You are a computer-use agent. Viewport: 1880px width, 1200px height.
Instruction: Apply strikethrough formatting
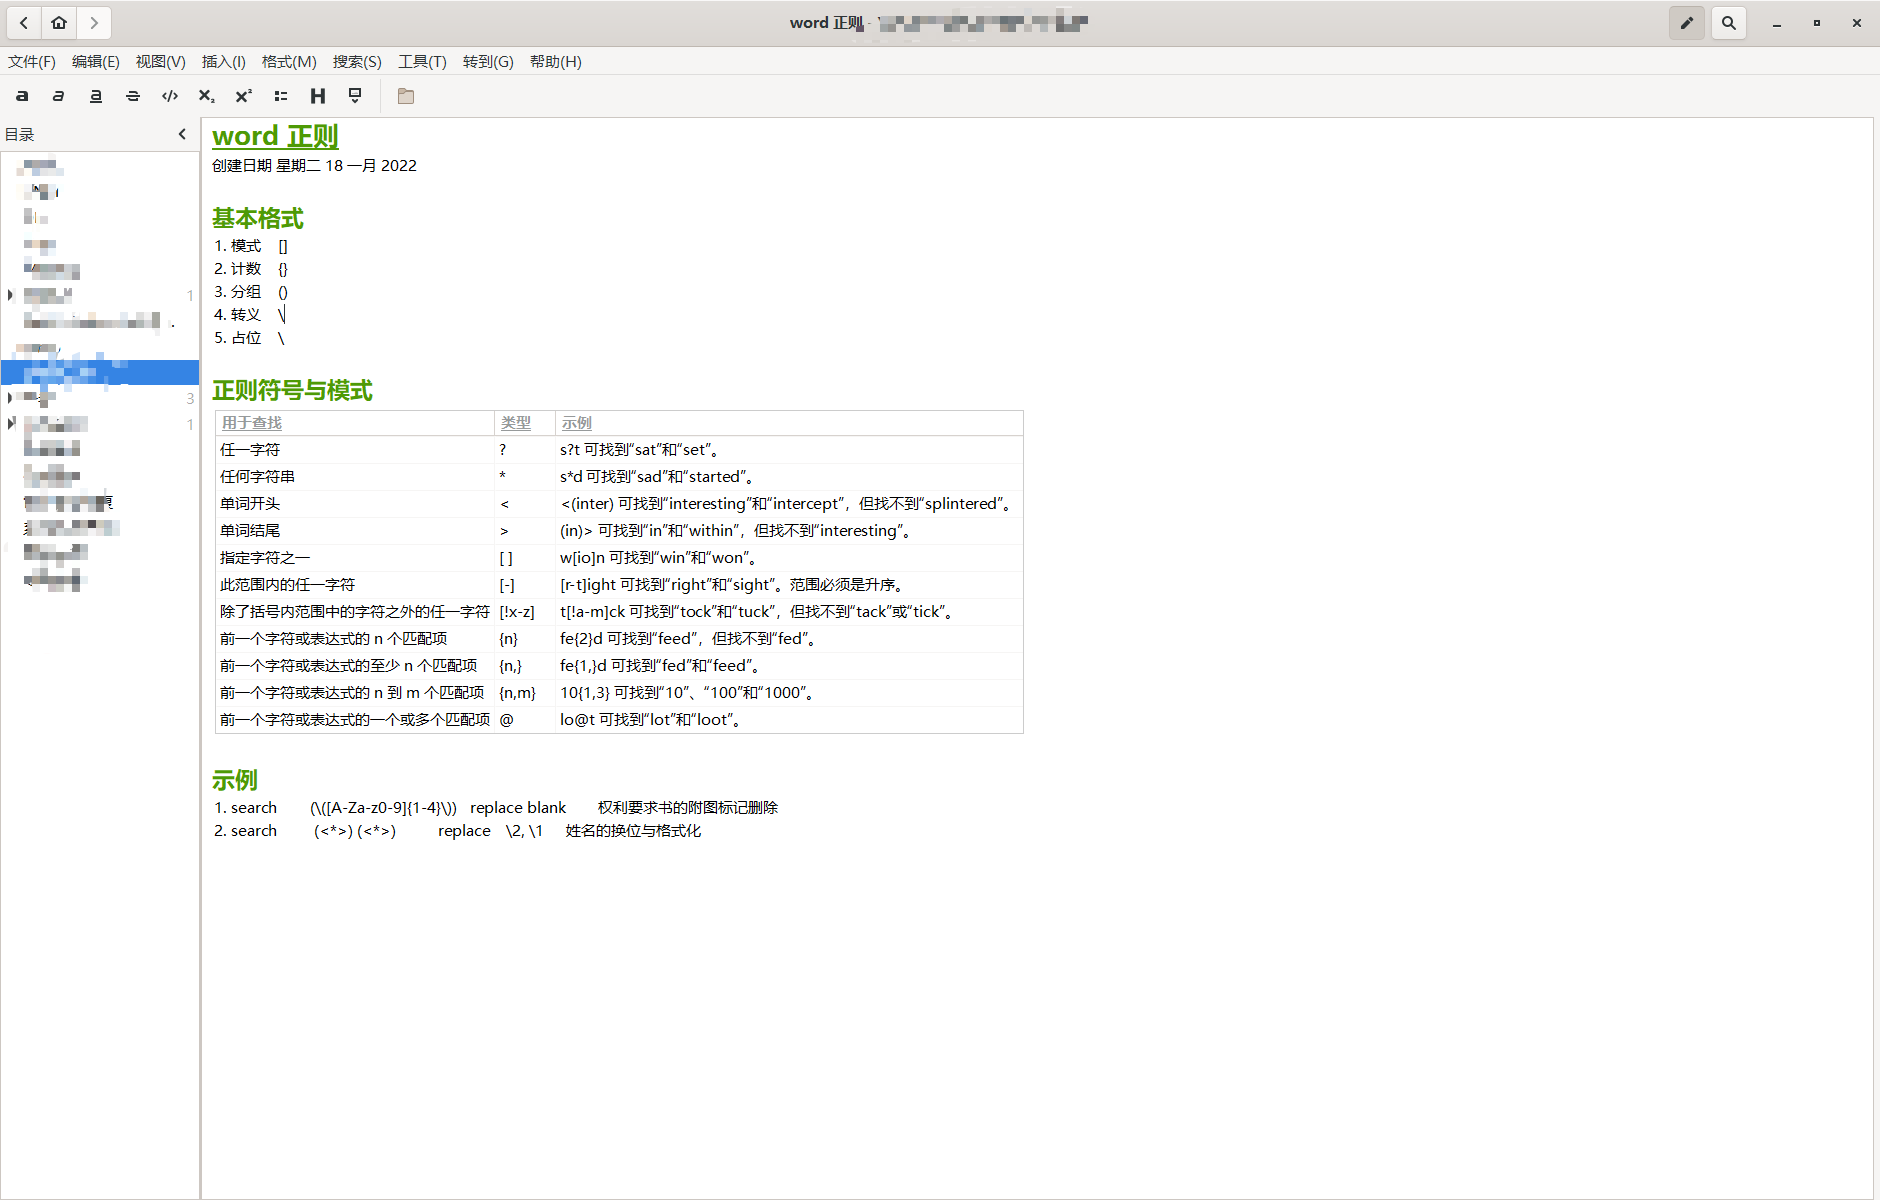coord(133,96)
